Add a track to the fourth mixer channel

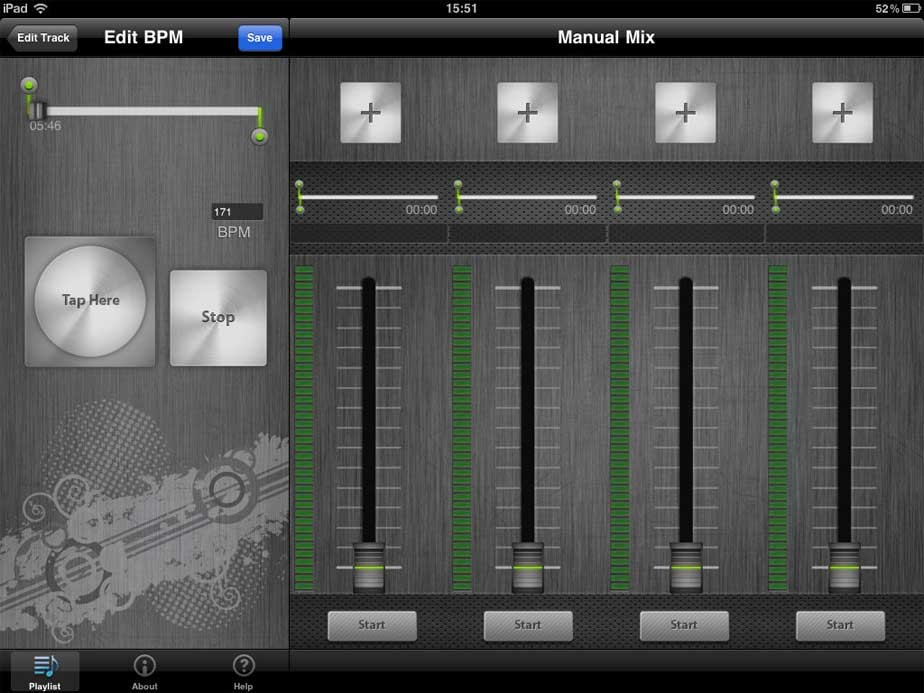click(x=841, y=112)
